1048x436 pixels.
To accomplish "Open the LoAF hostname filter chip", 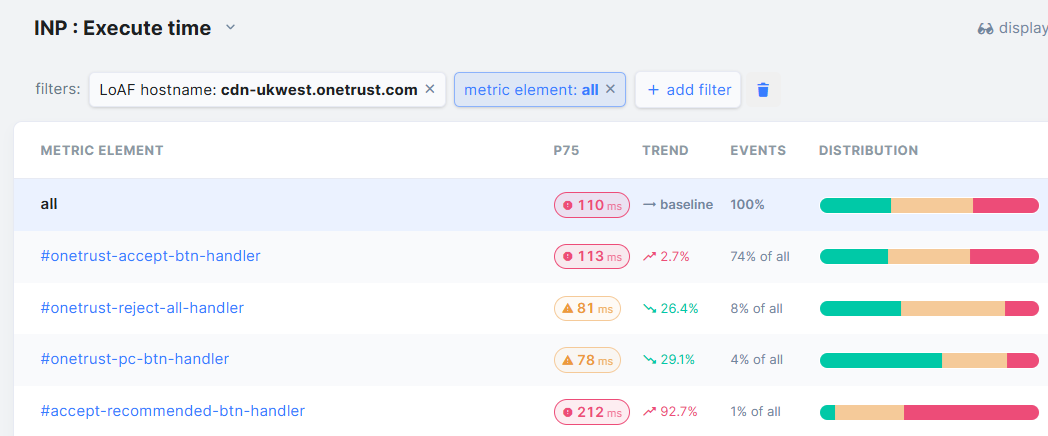I will (258, 90).
